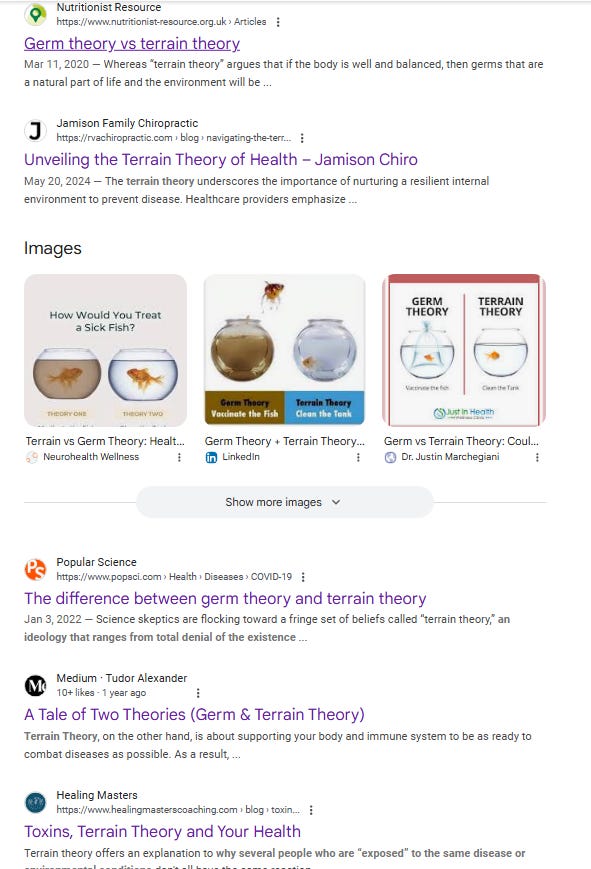Open 'The difference between germ theory and terrain theory'
The image size is (591, 869).
click(225, 599)
